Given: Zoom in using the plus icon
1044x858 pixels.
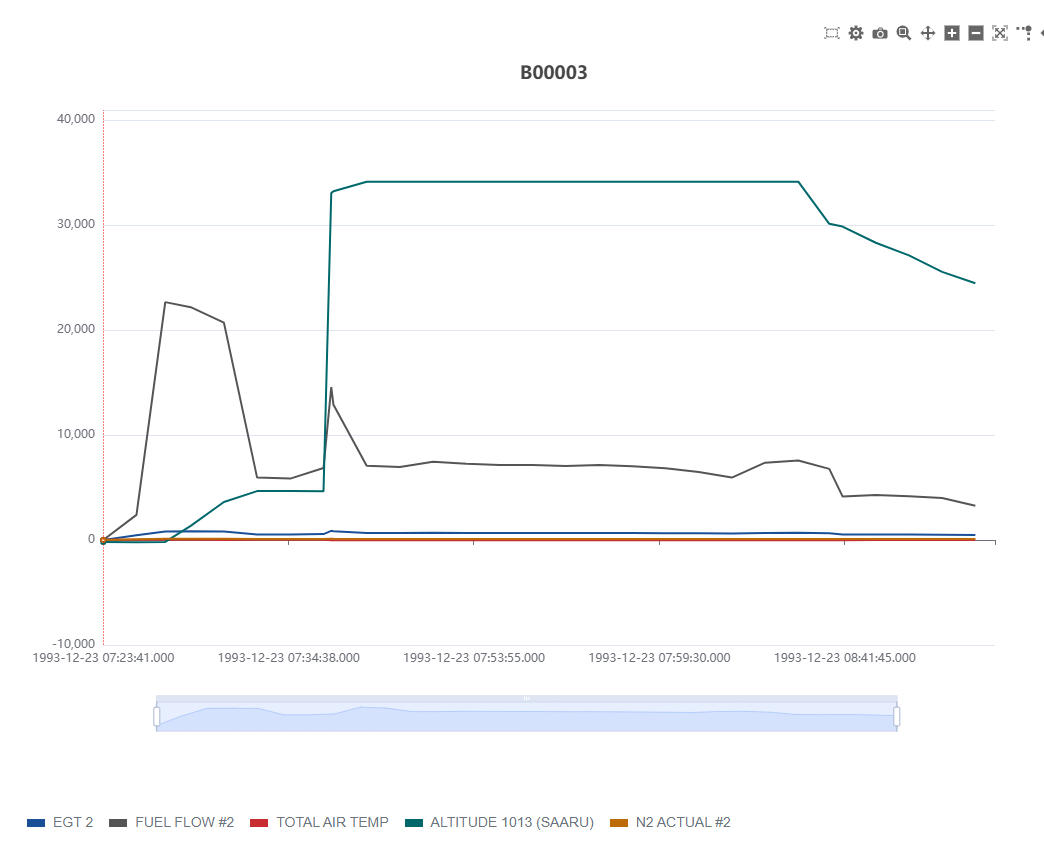Looking at the screenshot, I should 952,33.
